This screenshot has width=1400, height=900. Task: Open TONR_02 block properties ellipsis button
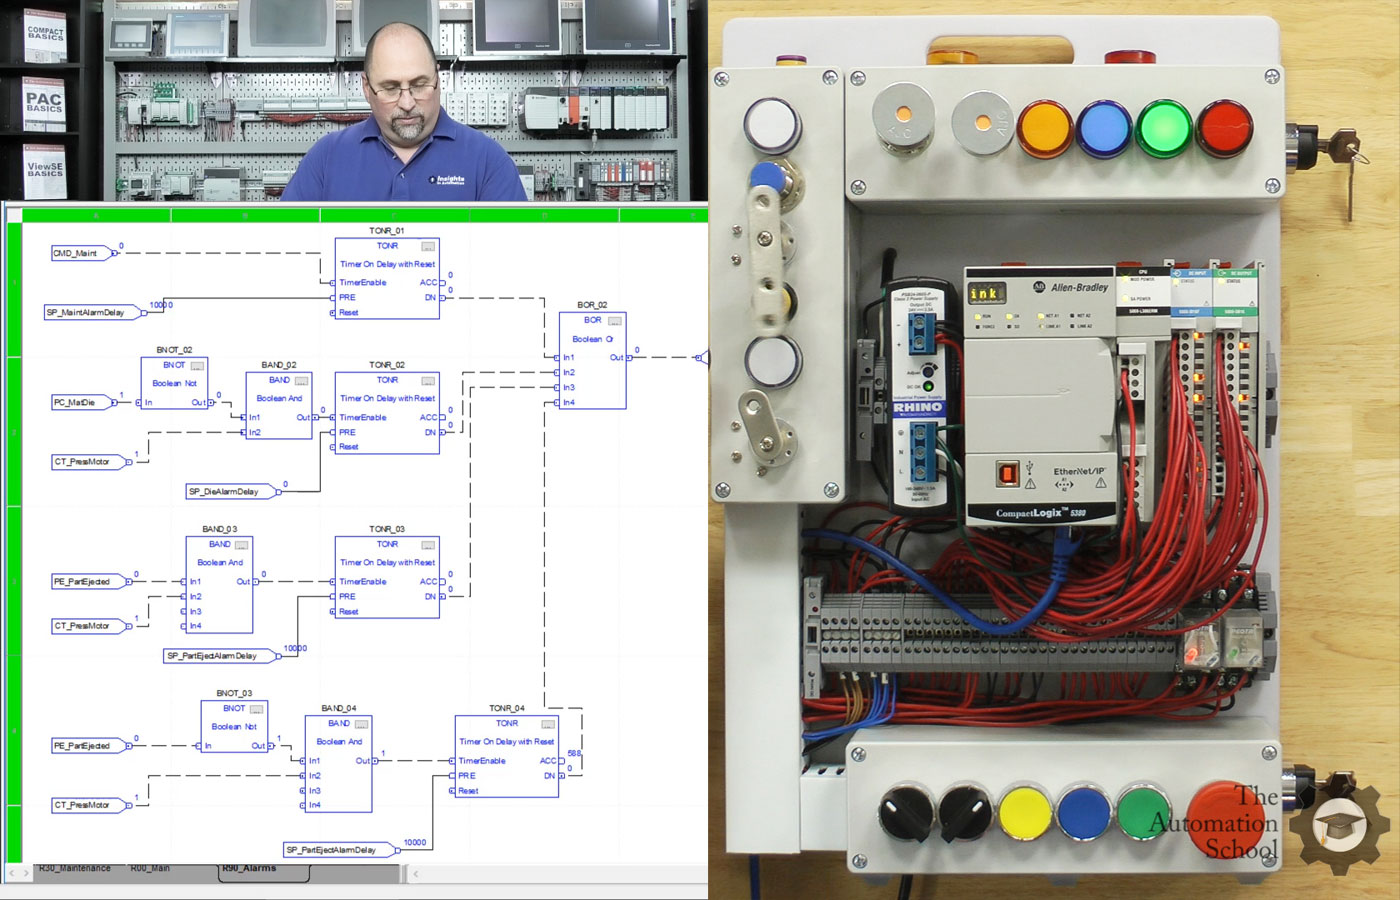point(428,381)
